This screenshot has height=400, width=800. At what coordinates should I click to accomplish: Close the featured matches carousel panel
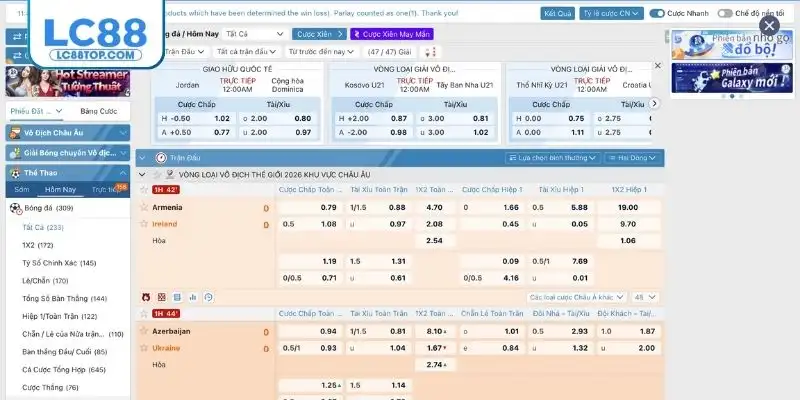tap(657, 65)
